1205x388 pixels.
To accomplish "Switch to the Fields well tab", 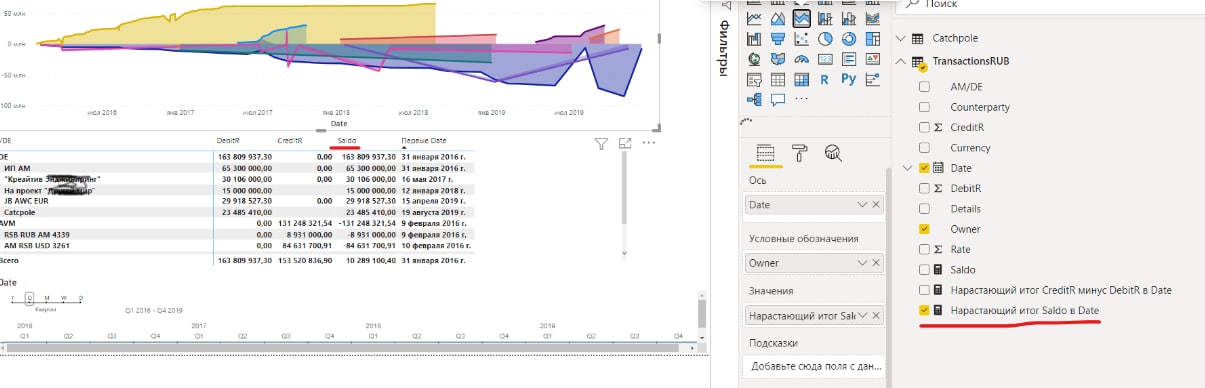I will point(766,153).
